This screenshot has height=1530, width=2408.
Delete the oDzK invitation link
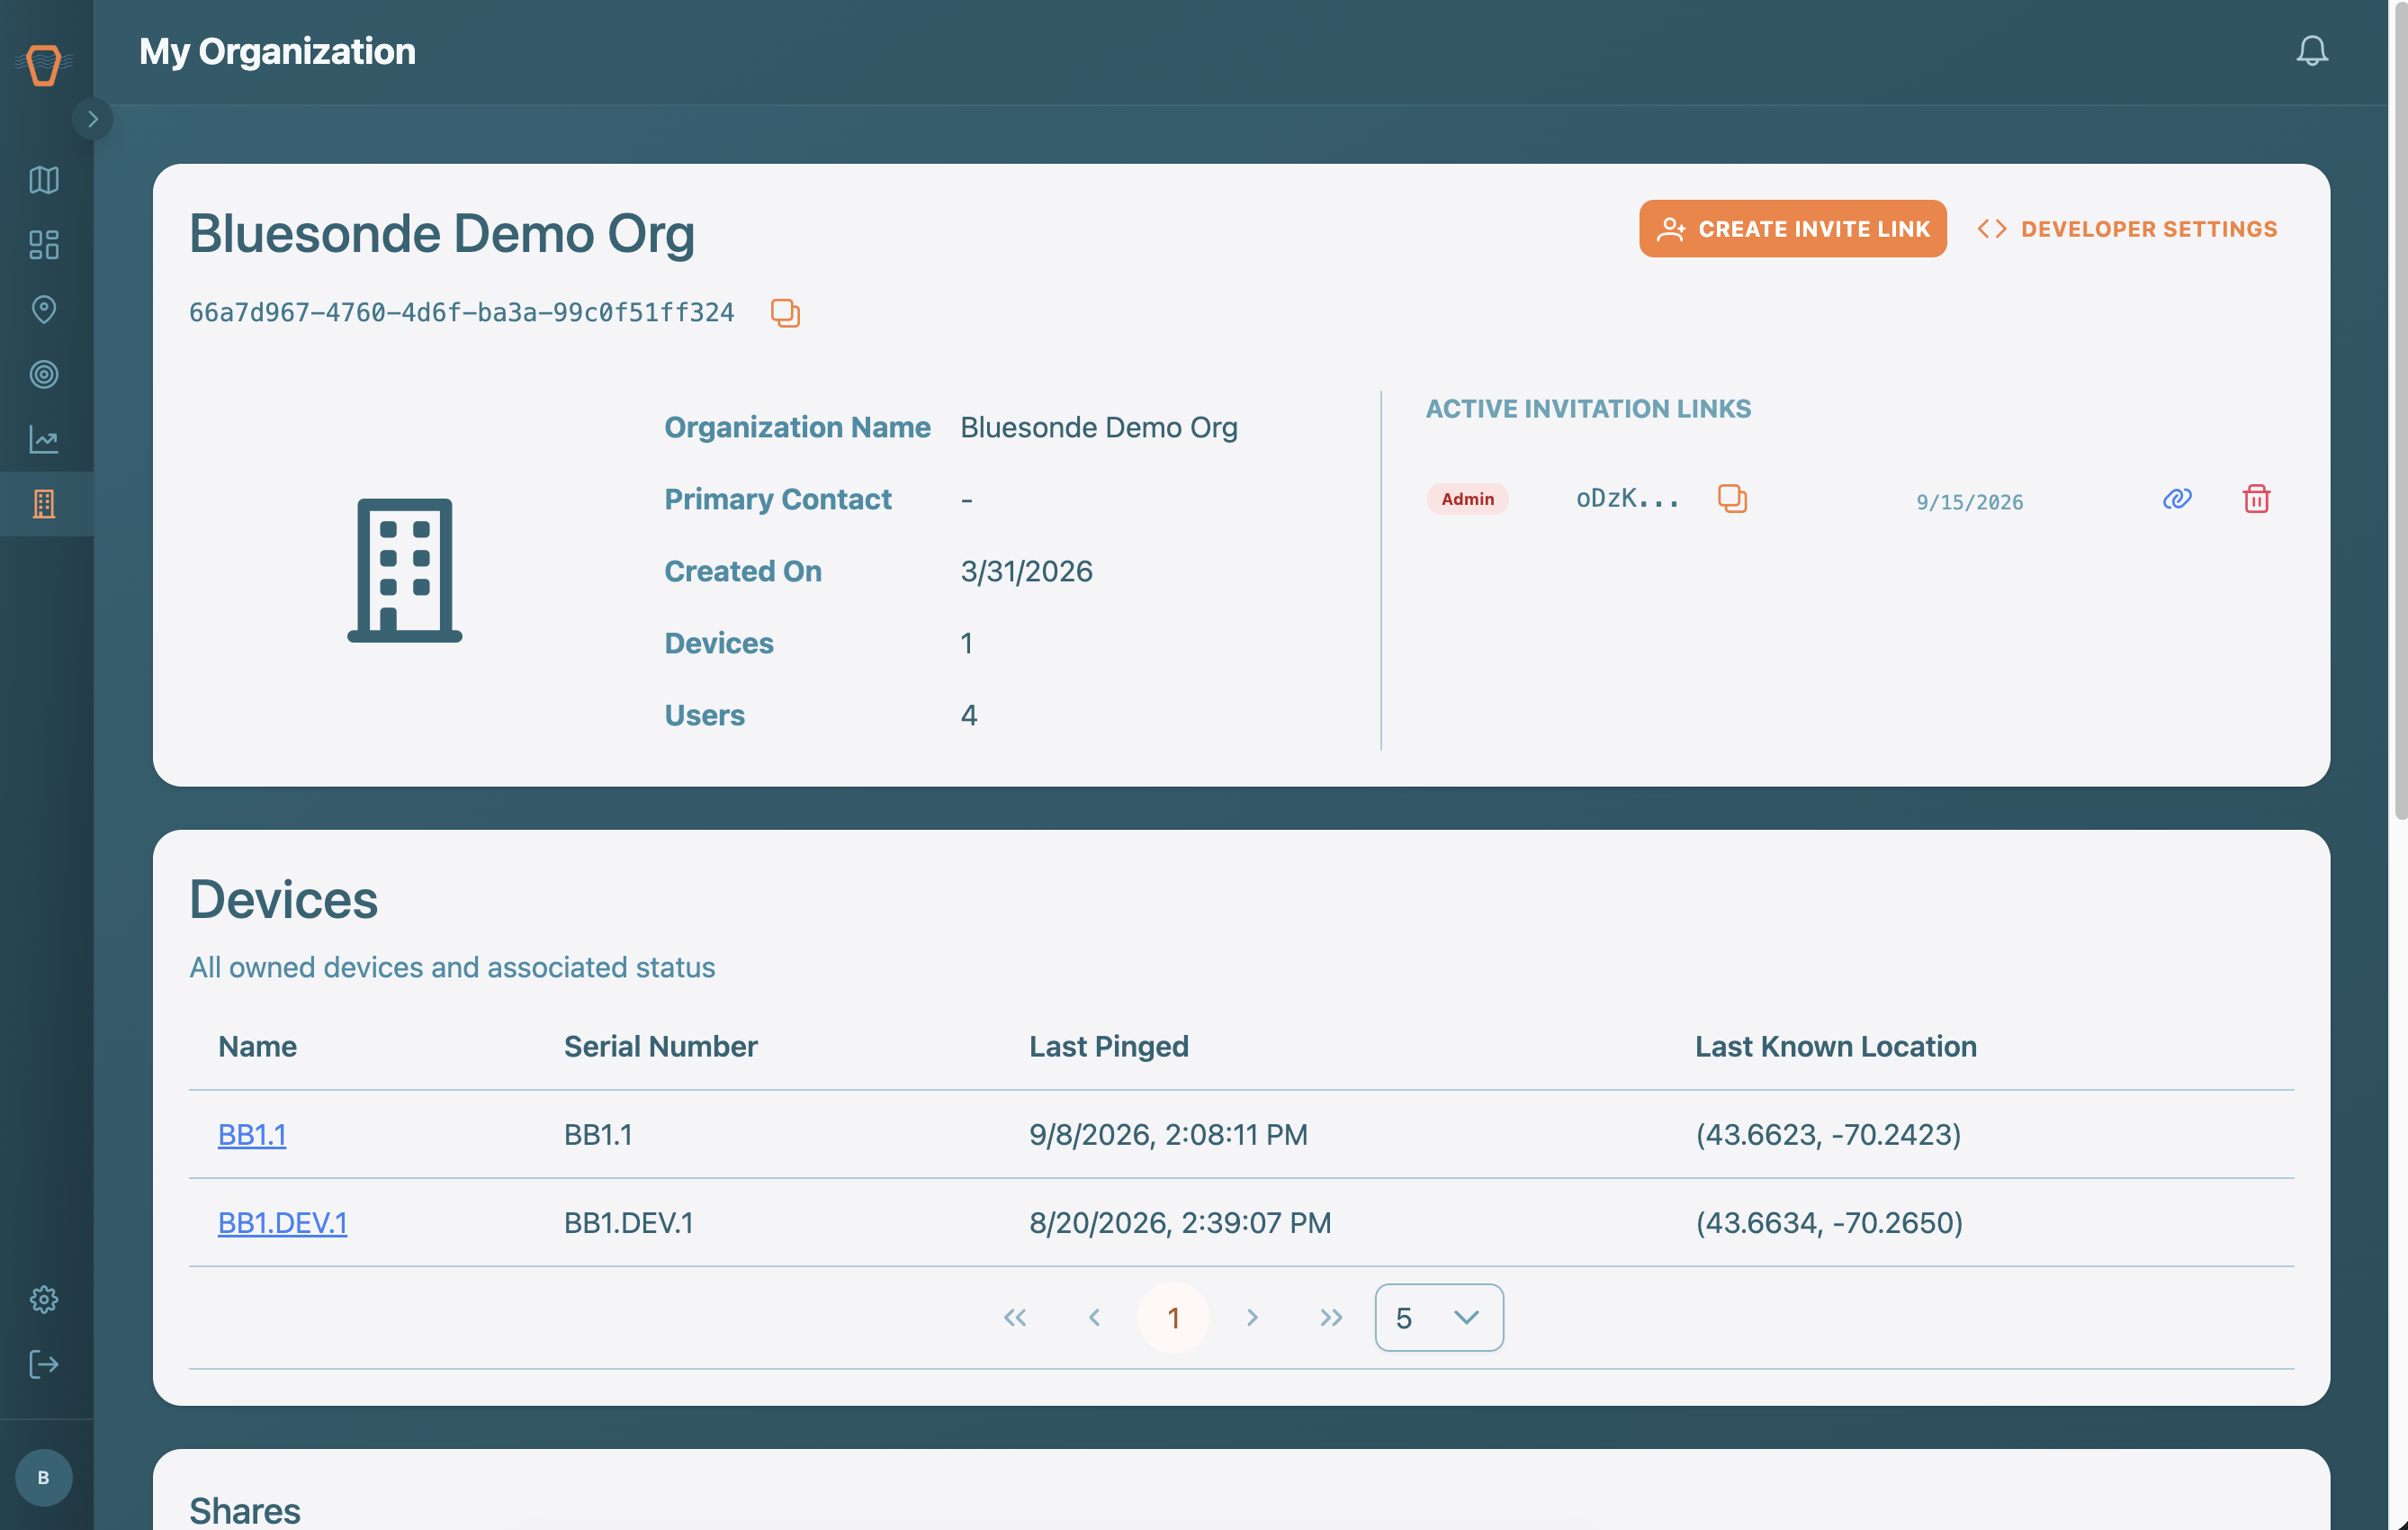[2256, 498]
